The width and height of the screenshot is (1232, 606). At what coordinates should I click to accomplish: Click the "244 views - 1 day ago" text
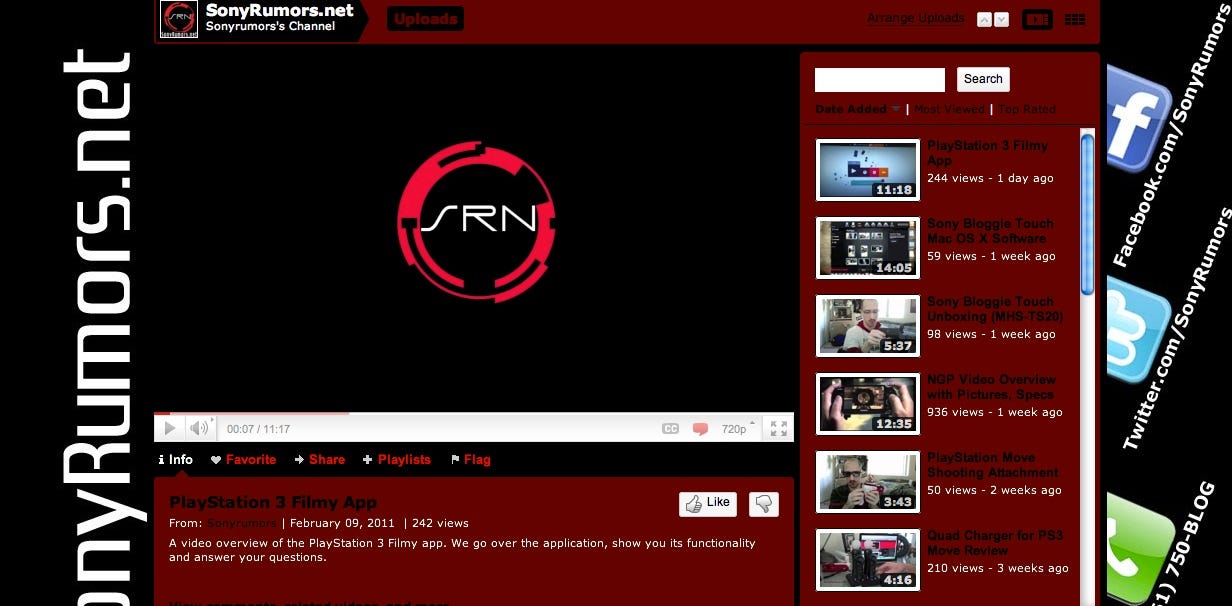pyautogui.click(x=990, y=178)
